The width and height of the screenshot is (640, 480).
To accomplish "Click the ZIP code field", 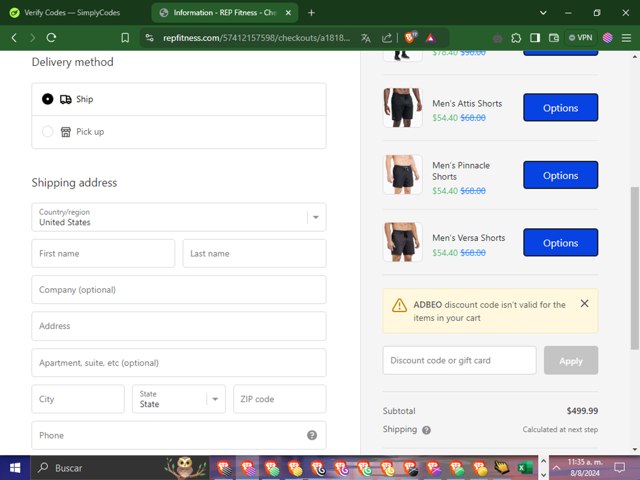I will [280, 399].
